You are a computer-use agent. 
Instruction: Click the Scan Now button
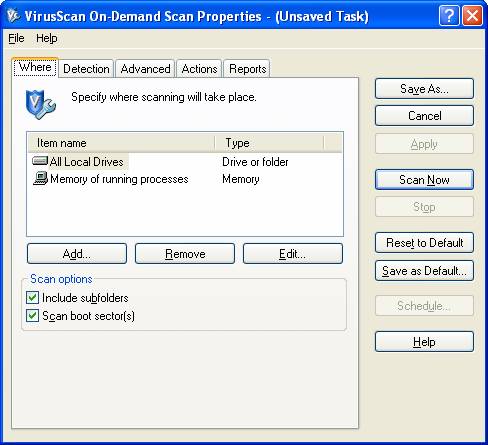[x=424, y=180]
